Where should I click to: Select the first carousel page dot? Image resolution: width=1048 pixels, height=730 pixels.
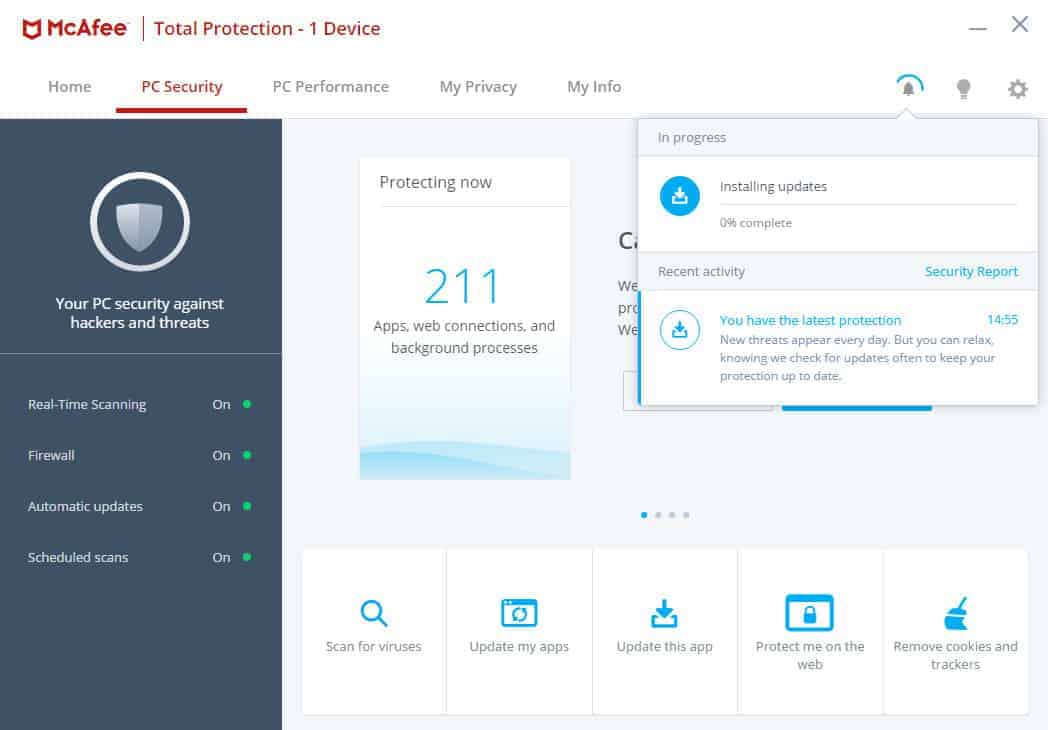coord(644,515)
